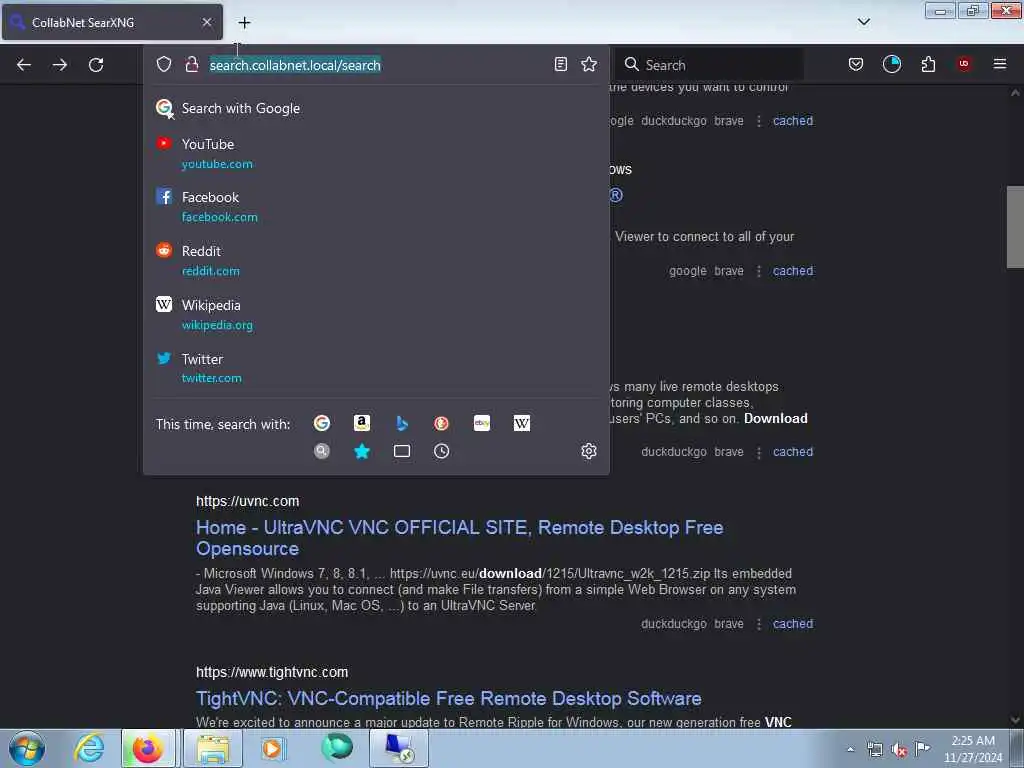1024x768 pixels.
Task: Open the Pocket save icon
Action: [x=856, y=64]
